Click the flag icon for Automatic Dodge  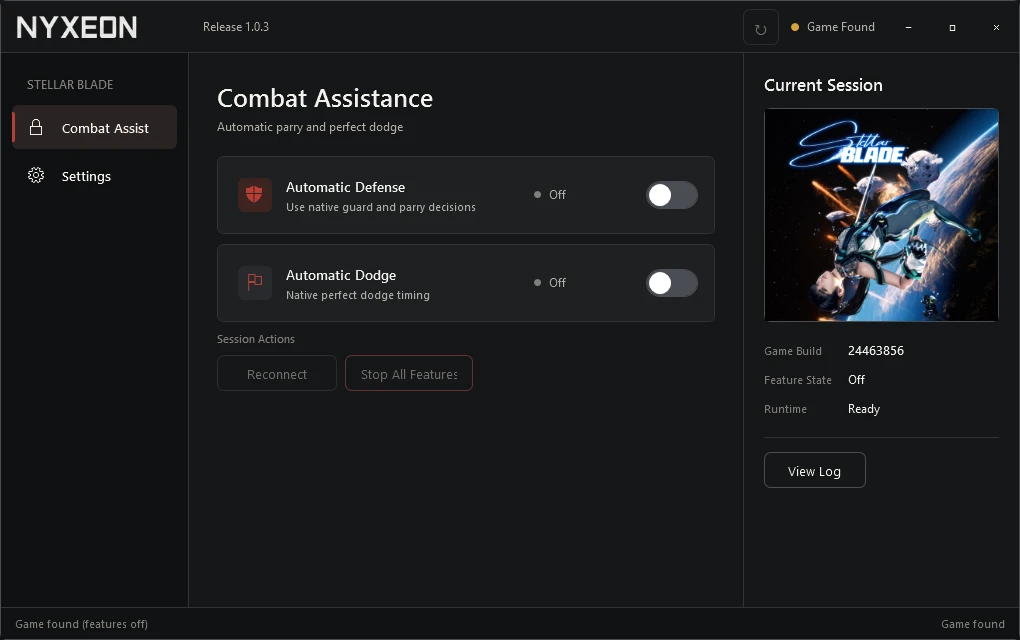point(254,282)
